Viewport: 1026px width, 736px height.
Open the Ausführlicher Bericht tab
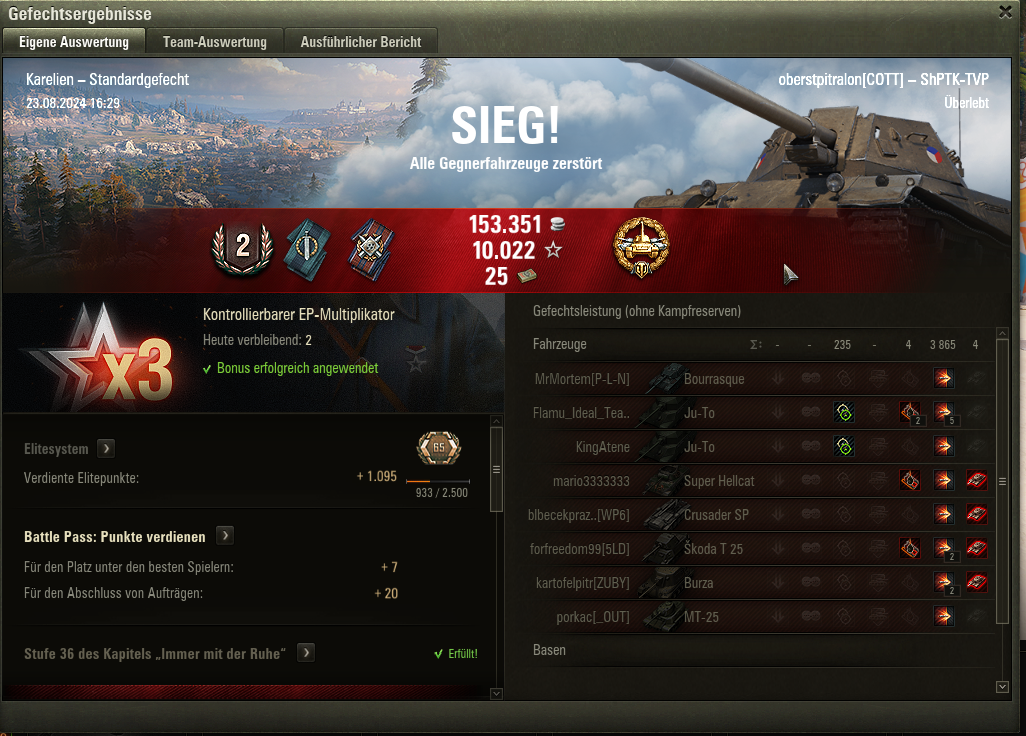point(361,42)
